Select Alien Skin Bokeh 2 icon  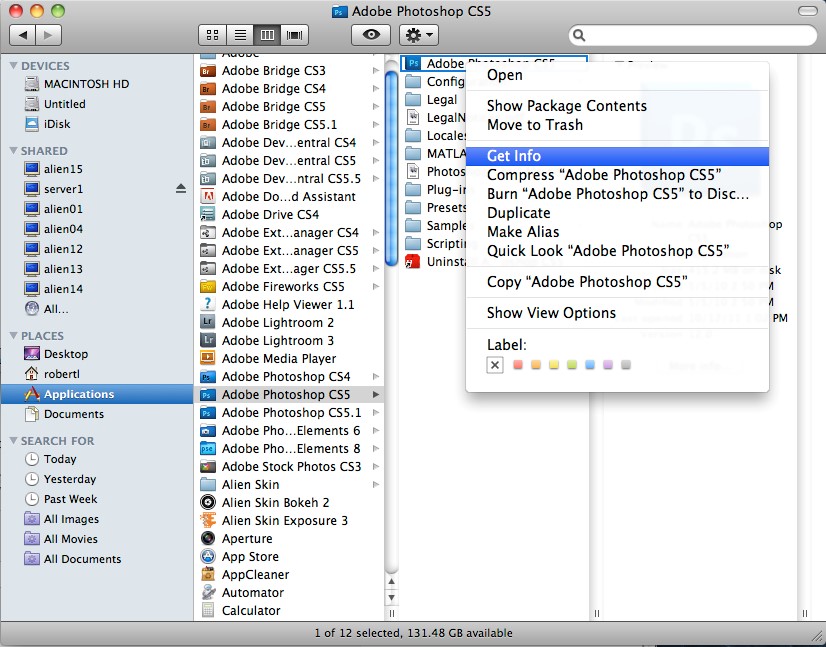click(x=208, y=503)
